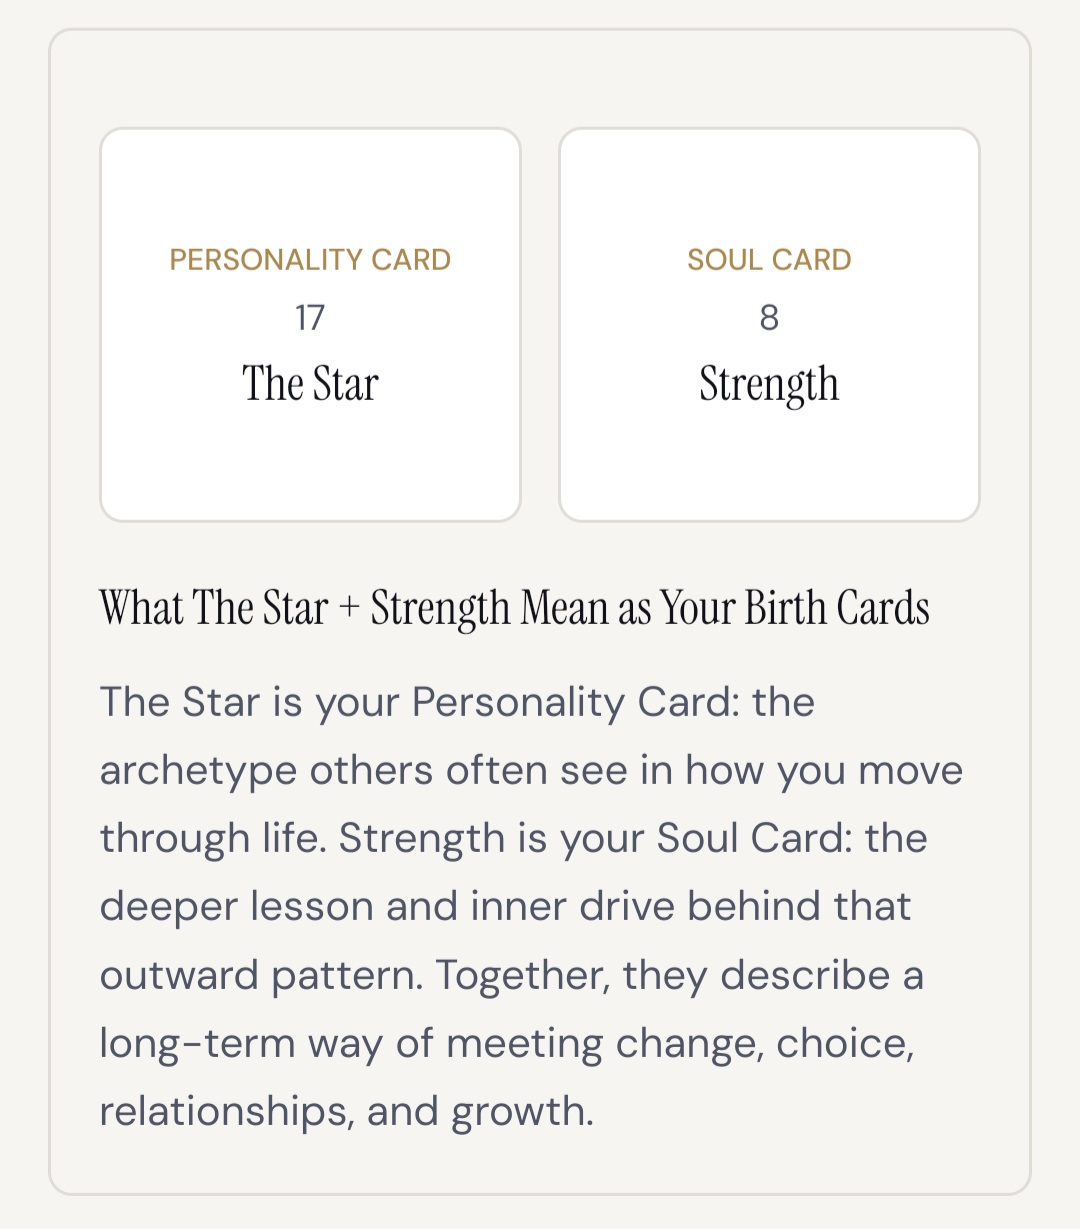The image size is (1080, 1229).
Task: Click the line 'long-term way of meeting change'
Action: (x=507, y=1044)
